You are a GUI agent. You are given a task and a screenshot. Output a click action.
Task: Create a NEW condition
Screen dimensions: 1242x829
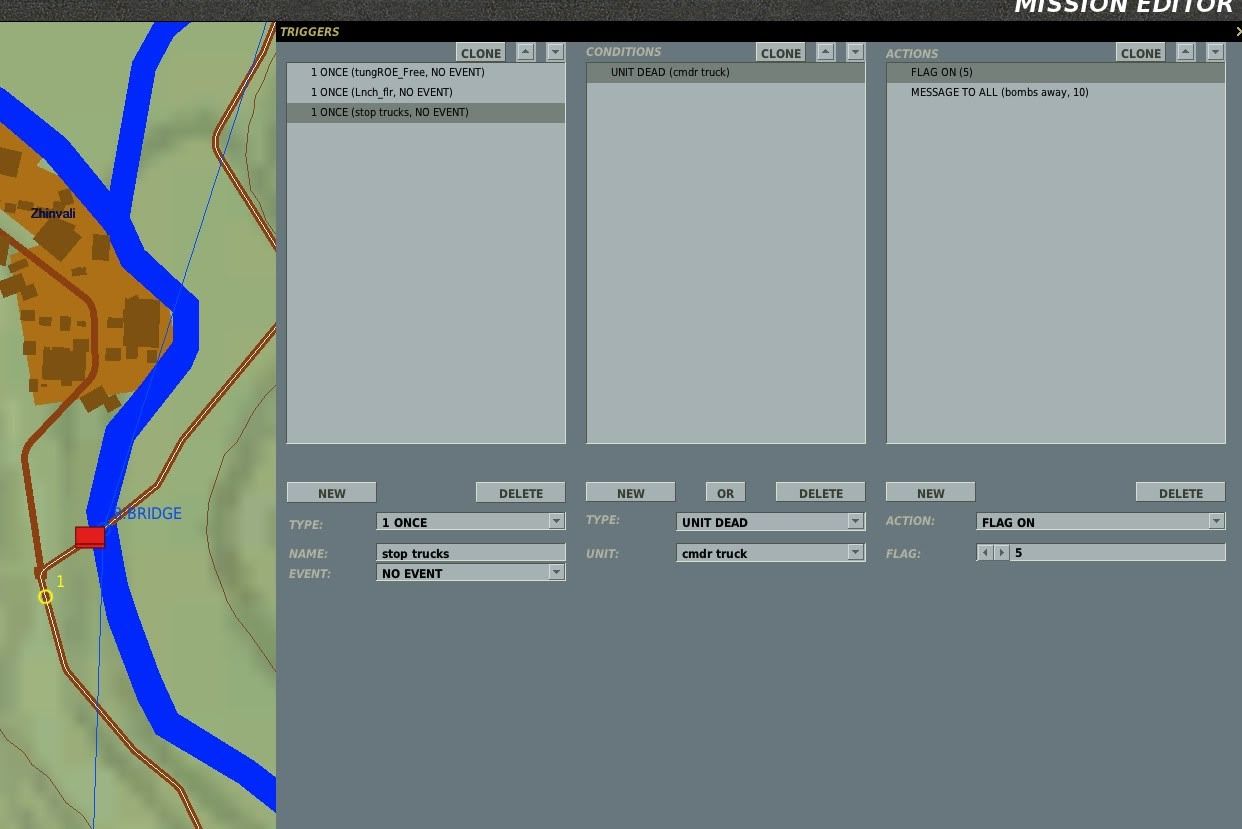pos(631,493)
